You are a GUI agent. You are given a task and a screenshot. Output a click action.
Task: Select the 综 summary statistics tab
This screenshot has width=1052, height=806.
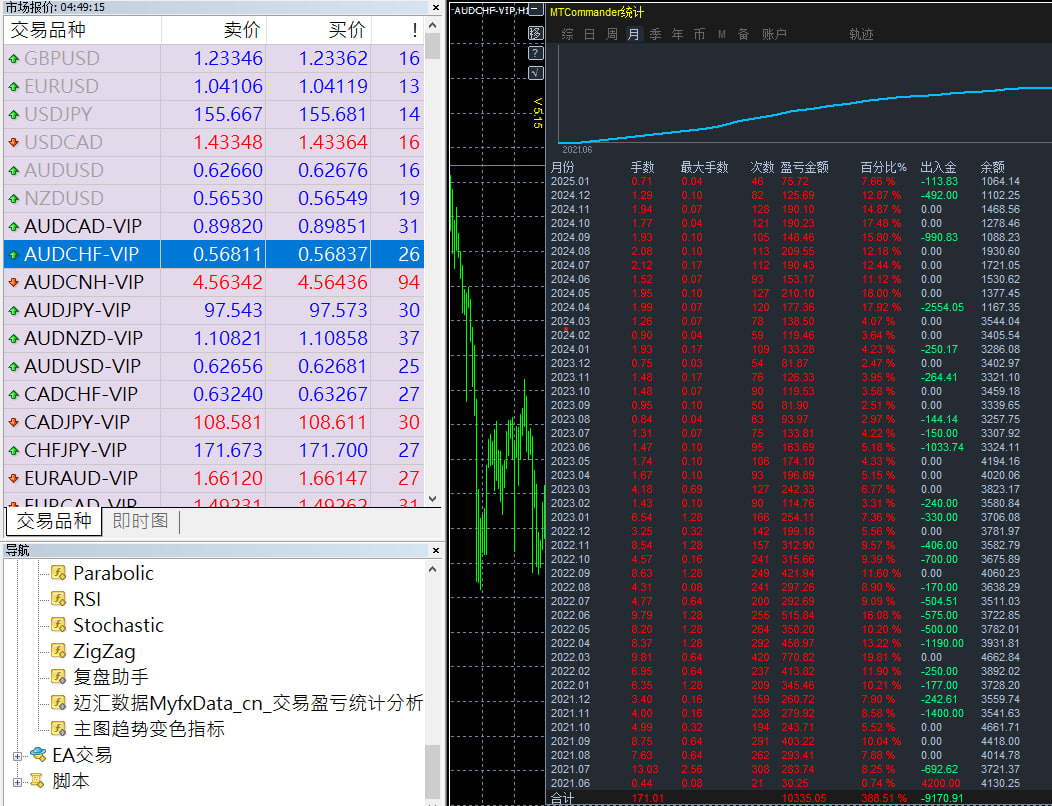(568, 34)
